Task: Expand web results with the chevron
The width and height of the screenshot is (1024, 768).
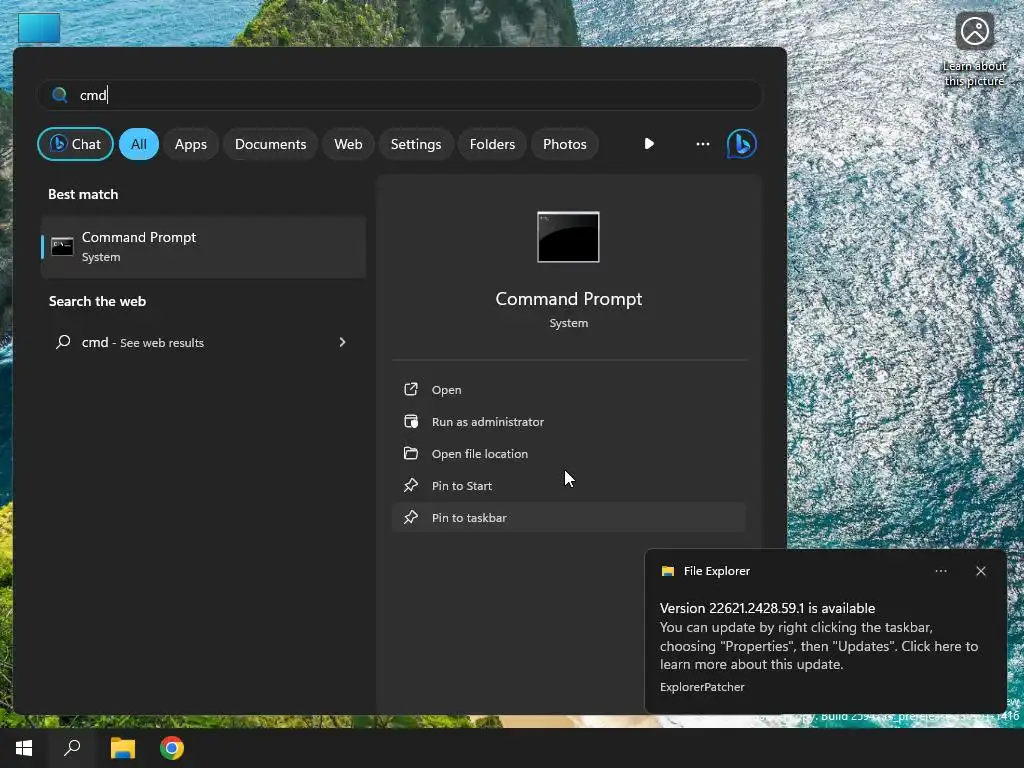Action: (342, 342)
